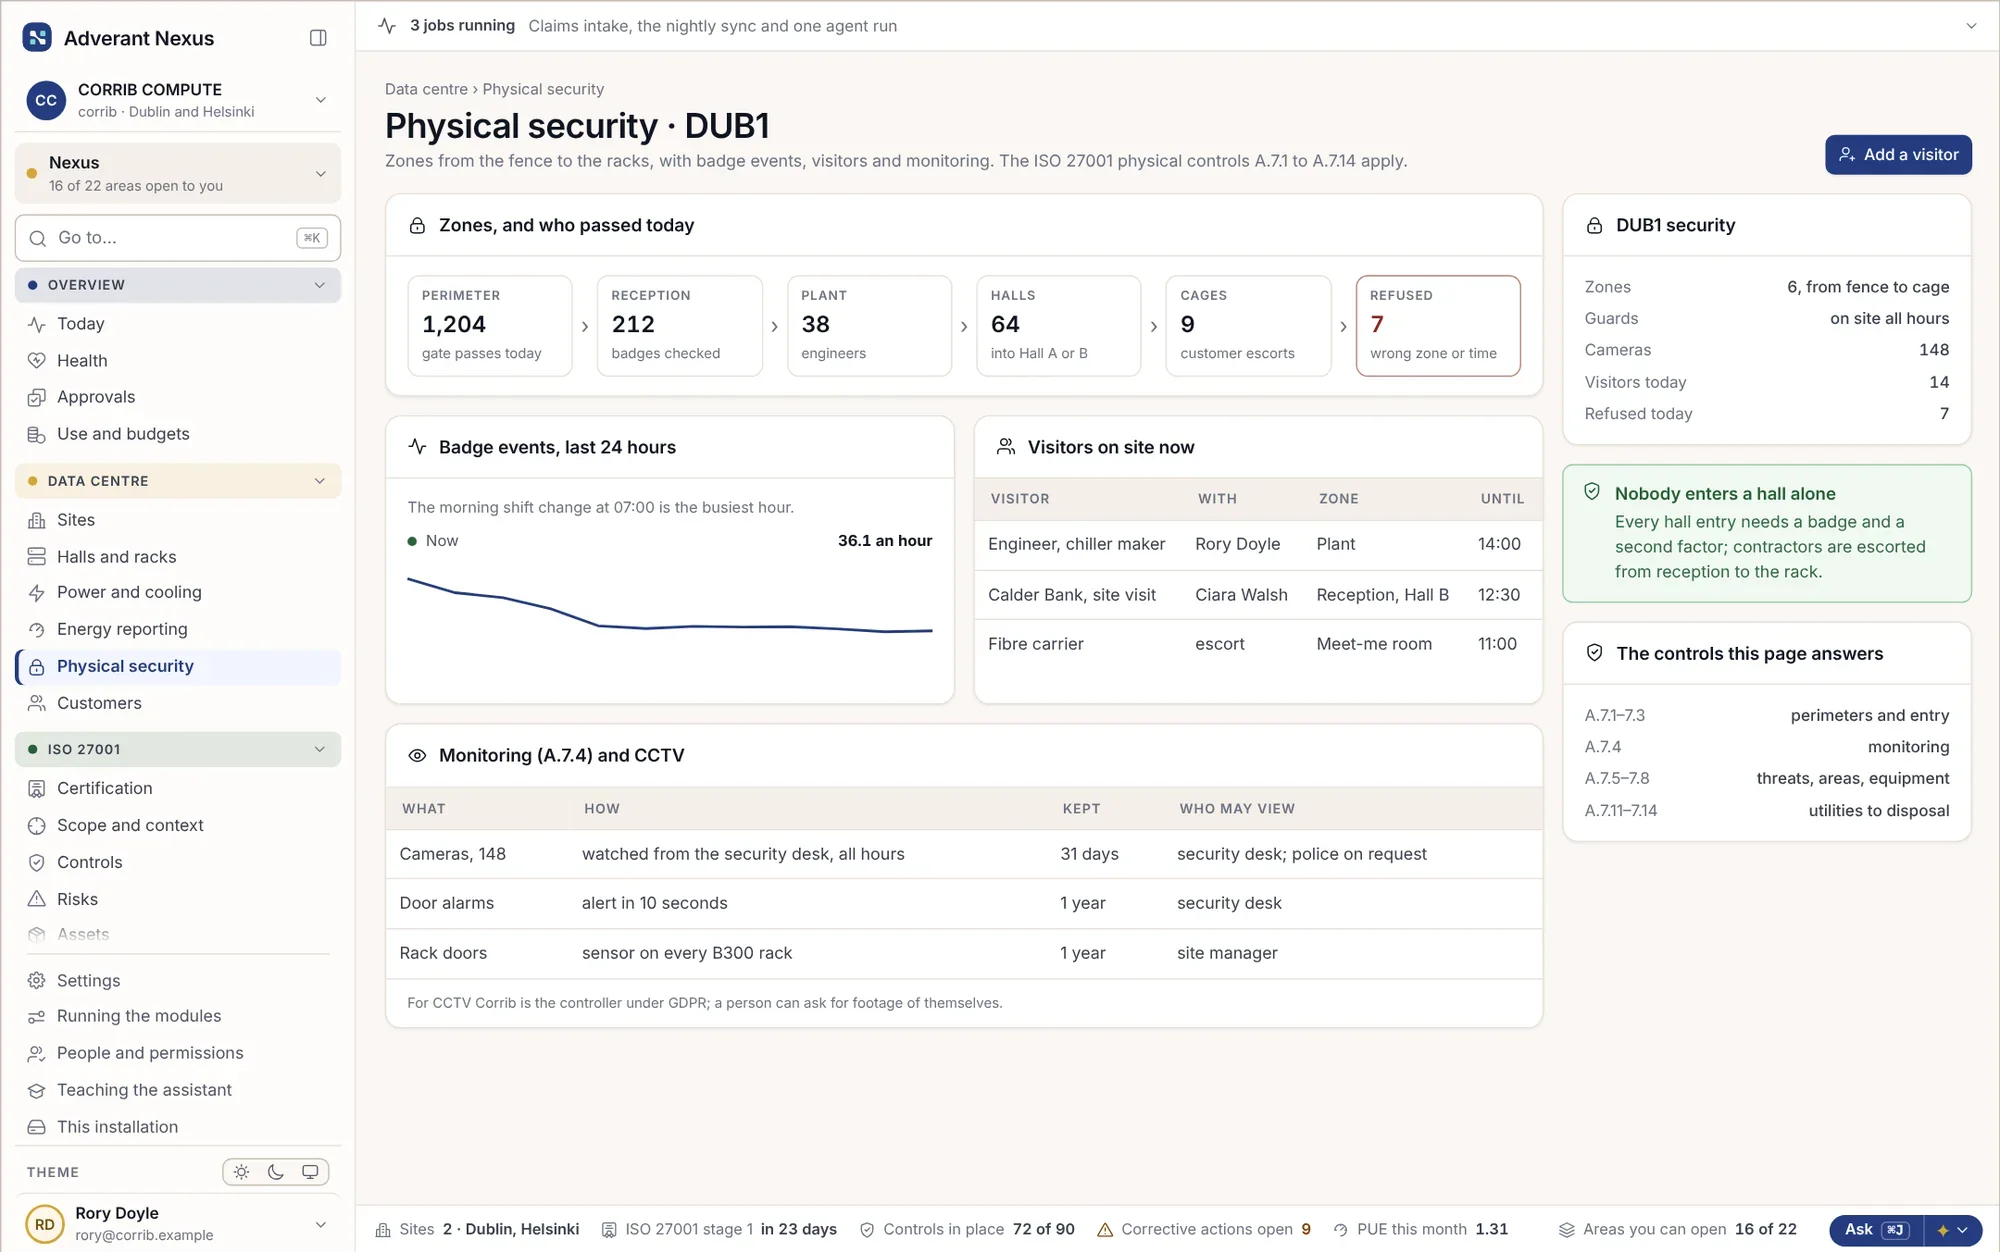This screenshot has height=1252, width=2000.
Task: Expand the CORRIB COMPUTE organisation switcher
Action: (x=178, y=100)
